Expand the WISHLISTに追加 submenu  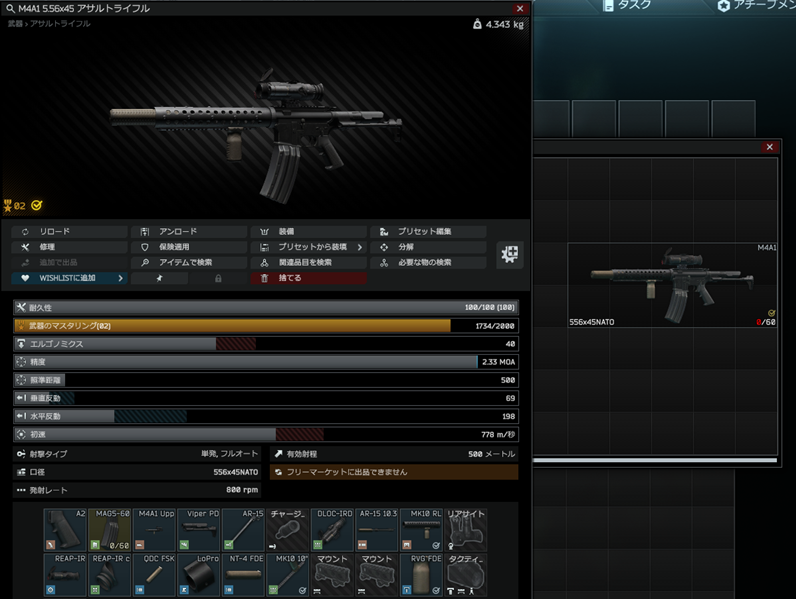(121, 278)
